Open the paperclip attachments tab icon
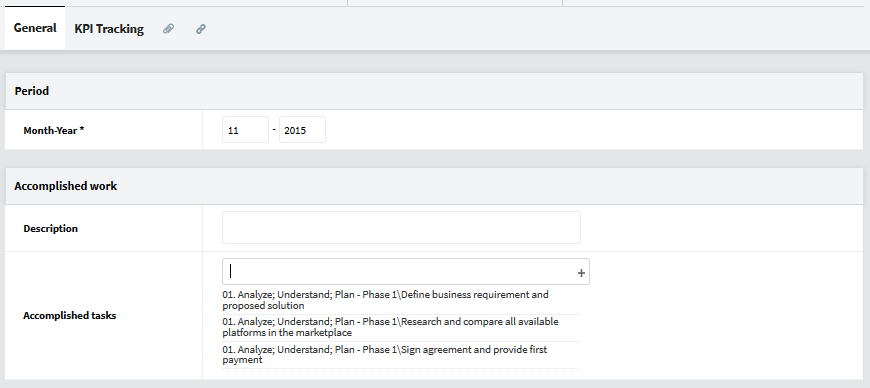The height and width of the screenshot is (388, 870). tap(168, 29)
